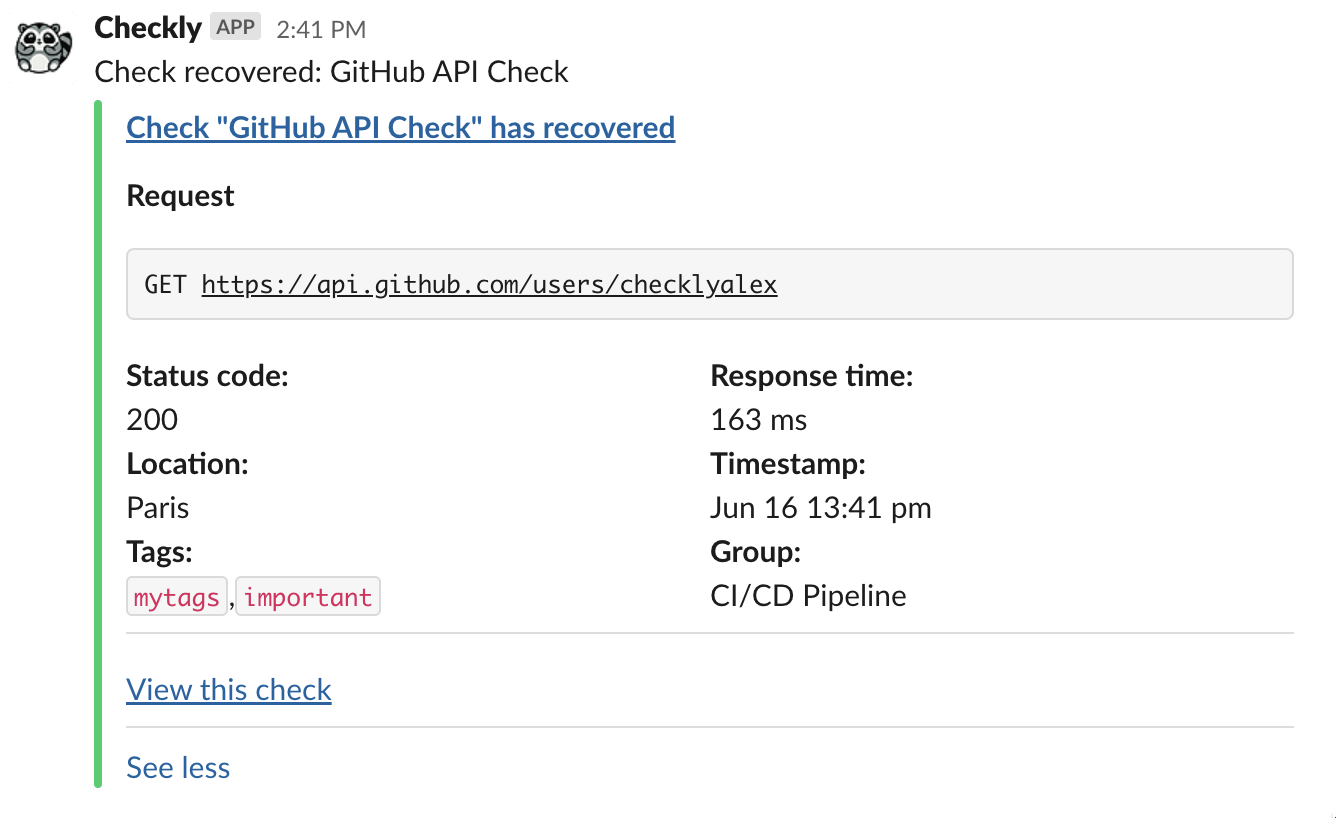This screenshot has width=1336, height=818.
Task: Click the 2:41 PM message timestamp
Action: pyautogui.click(x=320, y=28)
